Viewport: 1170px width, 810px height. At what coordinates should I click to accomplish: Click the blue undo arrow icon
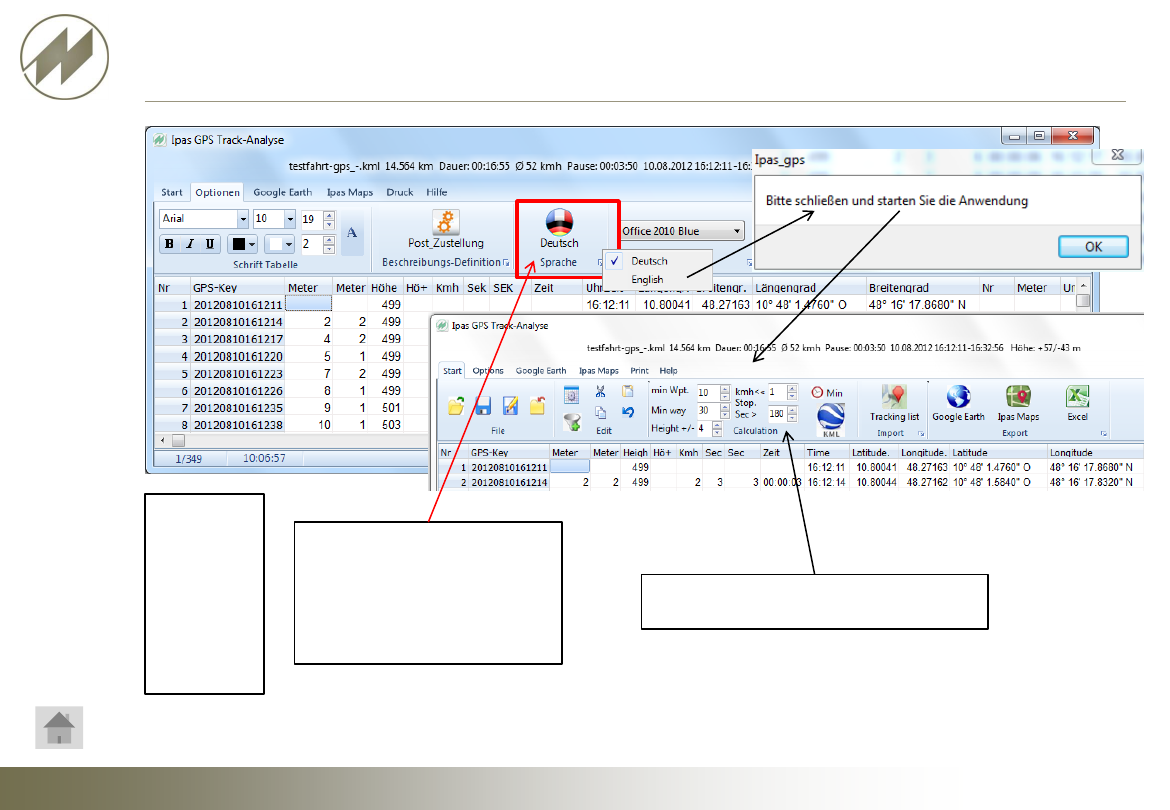point(628,412)
